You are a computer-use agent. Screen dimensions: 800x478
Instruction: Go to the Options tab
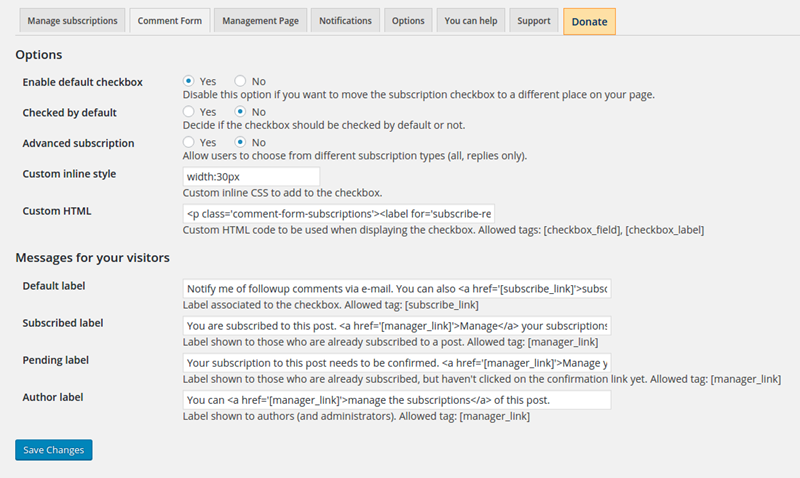click(408, 21)
